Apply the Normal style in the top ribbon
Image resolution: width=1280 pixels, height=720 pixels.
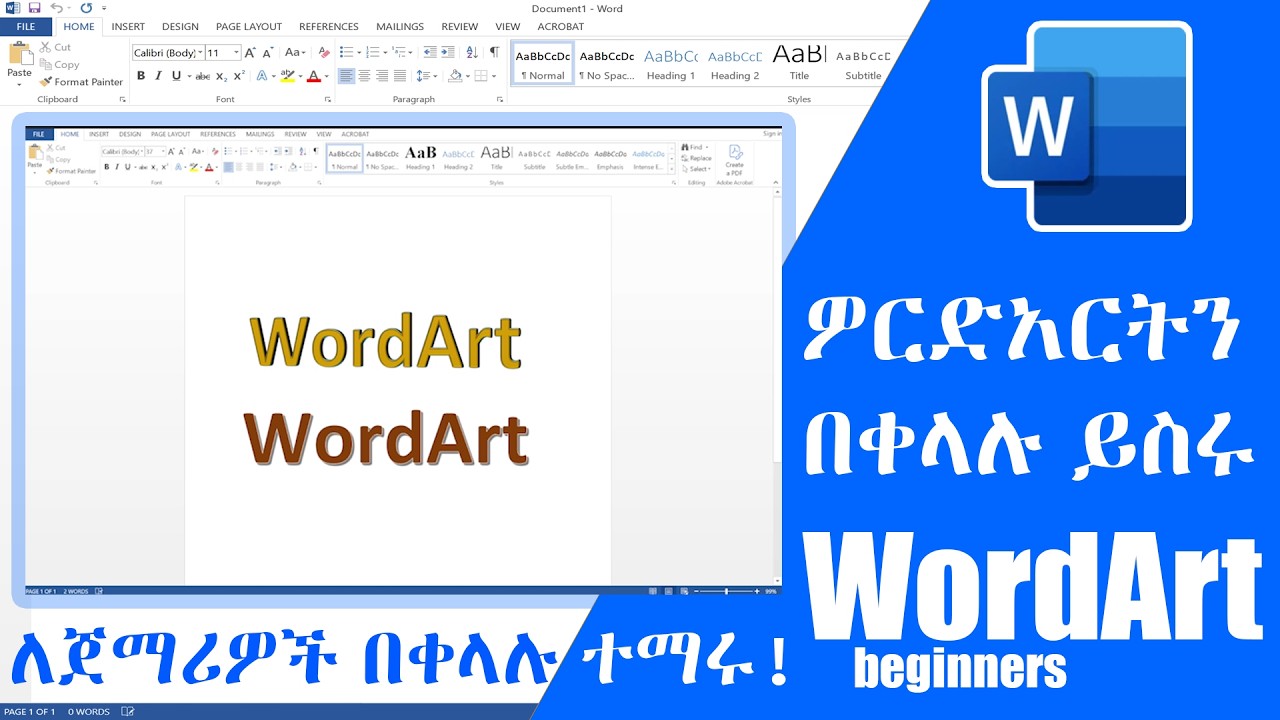coord(543,63)
